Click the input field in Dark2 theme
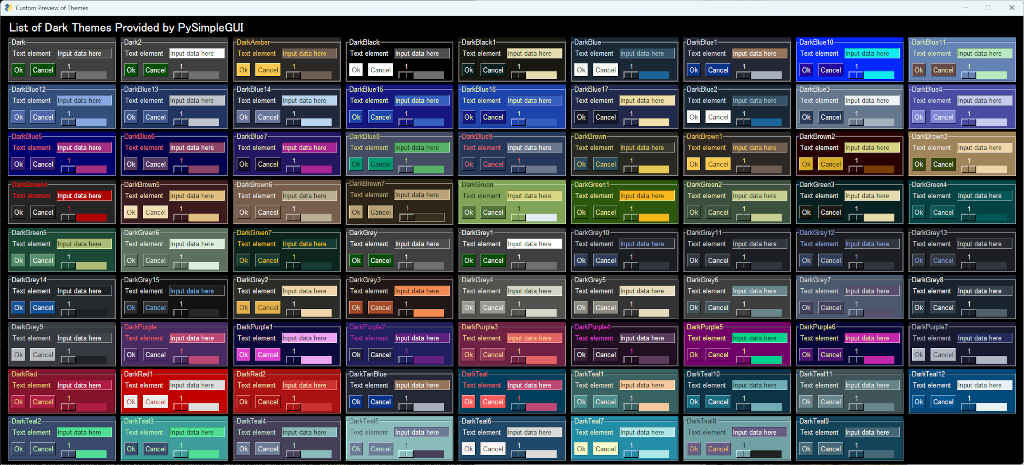This screenshot has height=465, width=1024. (x=196, y=53)
